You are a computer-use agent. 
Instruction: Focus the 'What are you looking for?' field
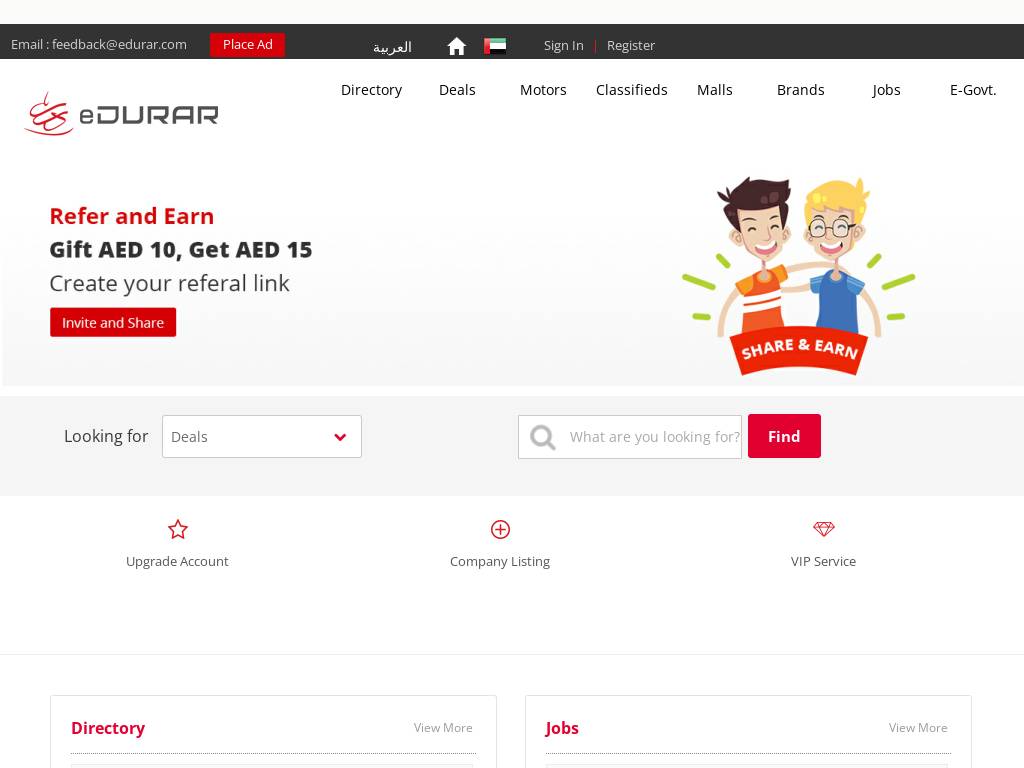[x=654, y=437]
